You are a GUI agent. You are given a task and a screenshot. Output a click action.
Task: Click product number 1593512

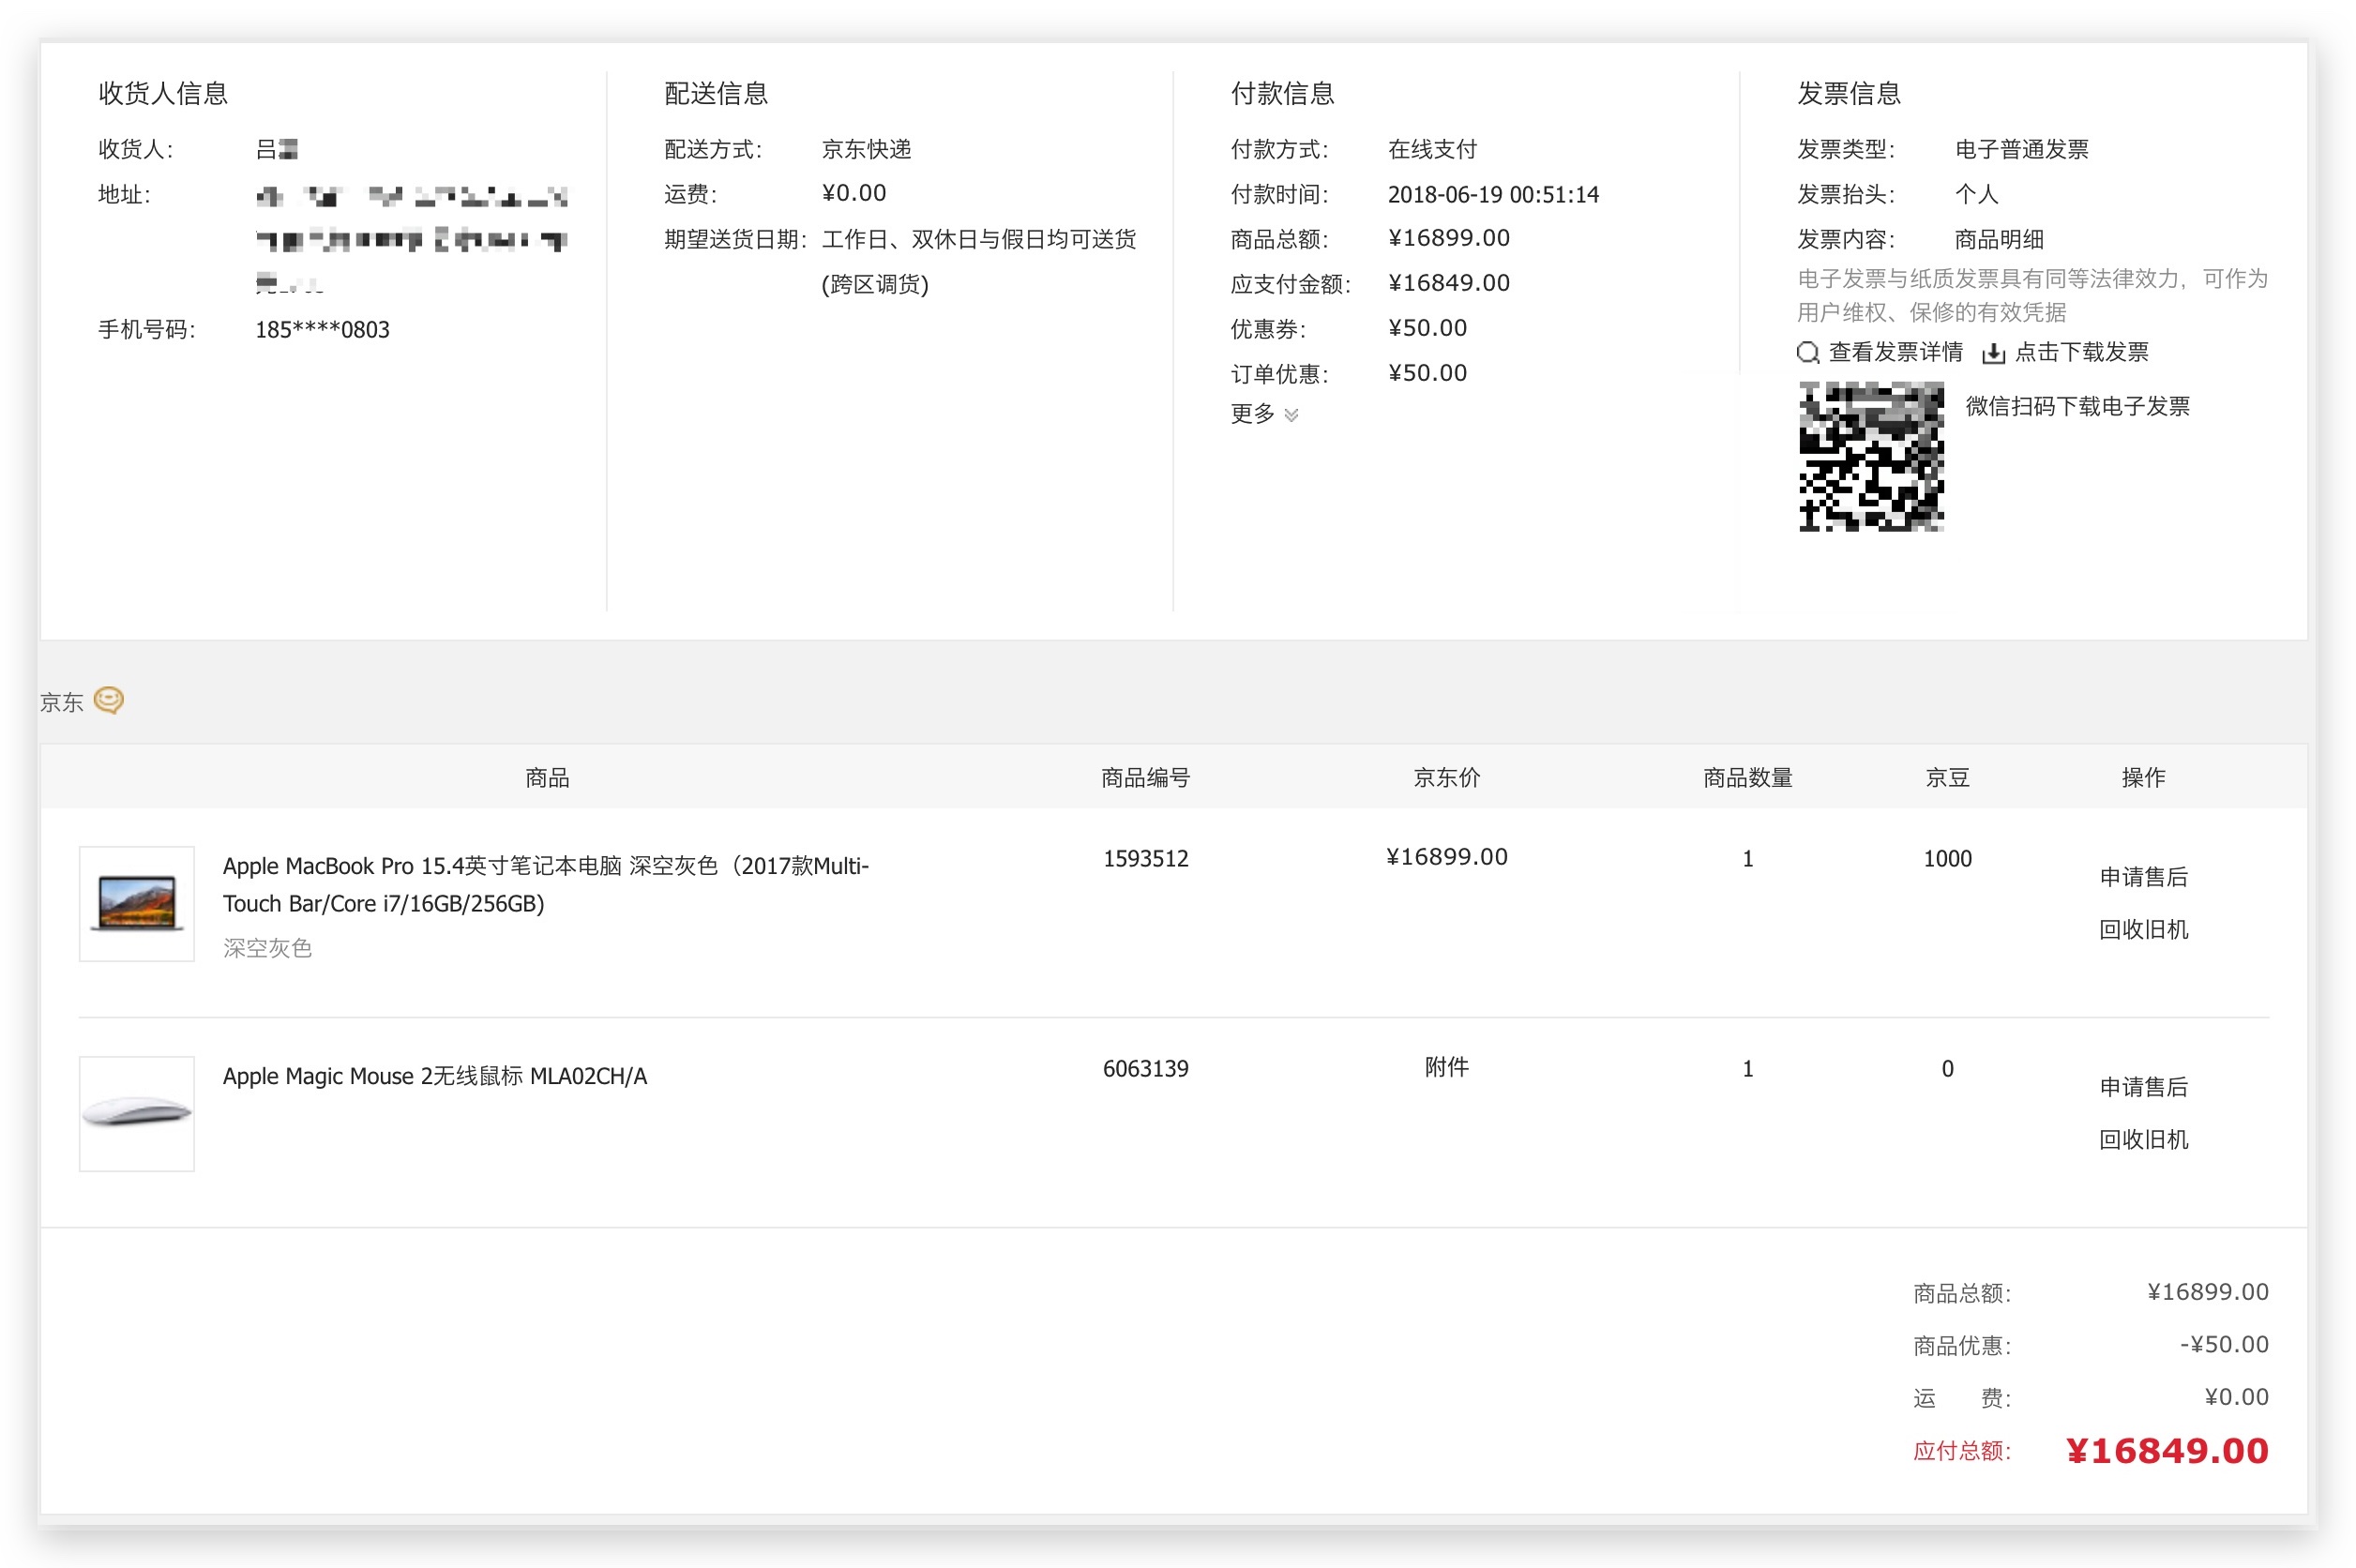click(x=1145, y=858)
